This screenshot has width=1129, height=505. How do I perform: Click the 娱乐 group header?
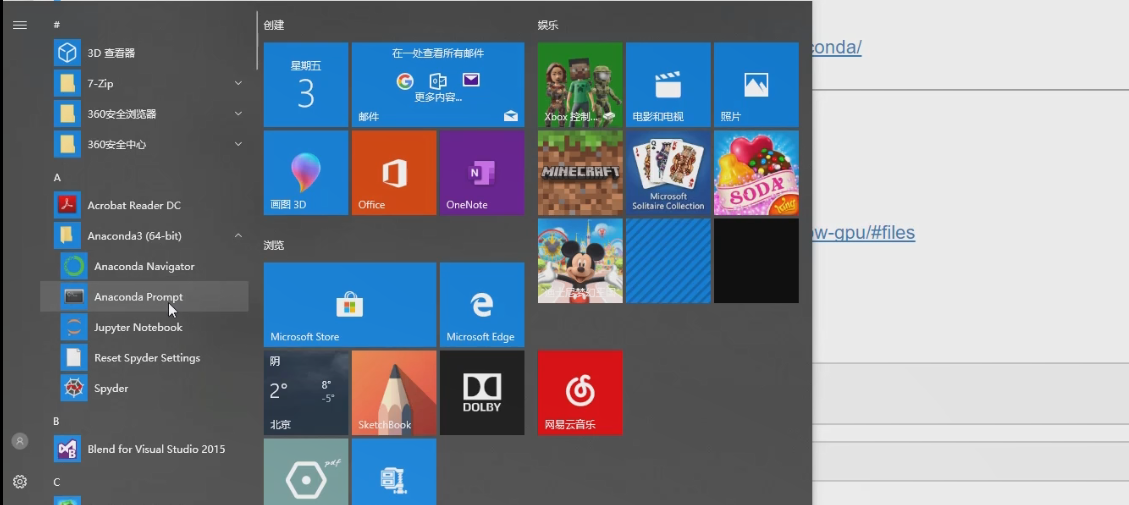coord(548,25)
